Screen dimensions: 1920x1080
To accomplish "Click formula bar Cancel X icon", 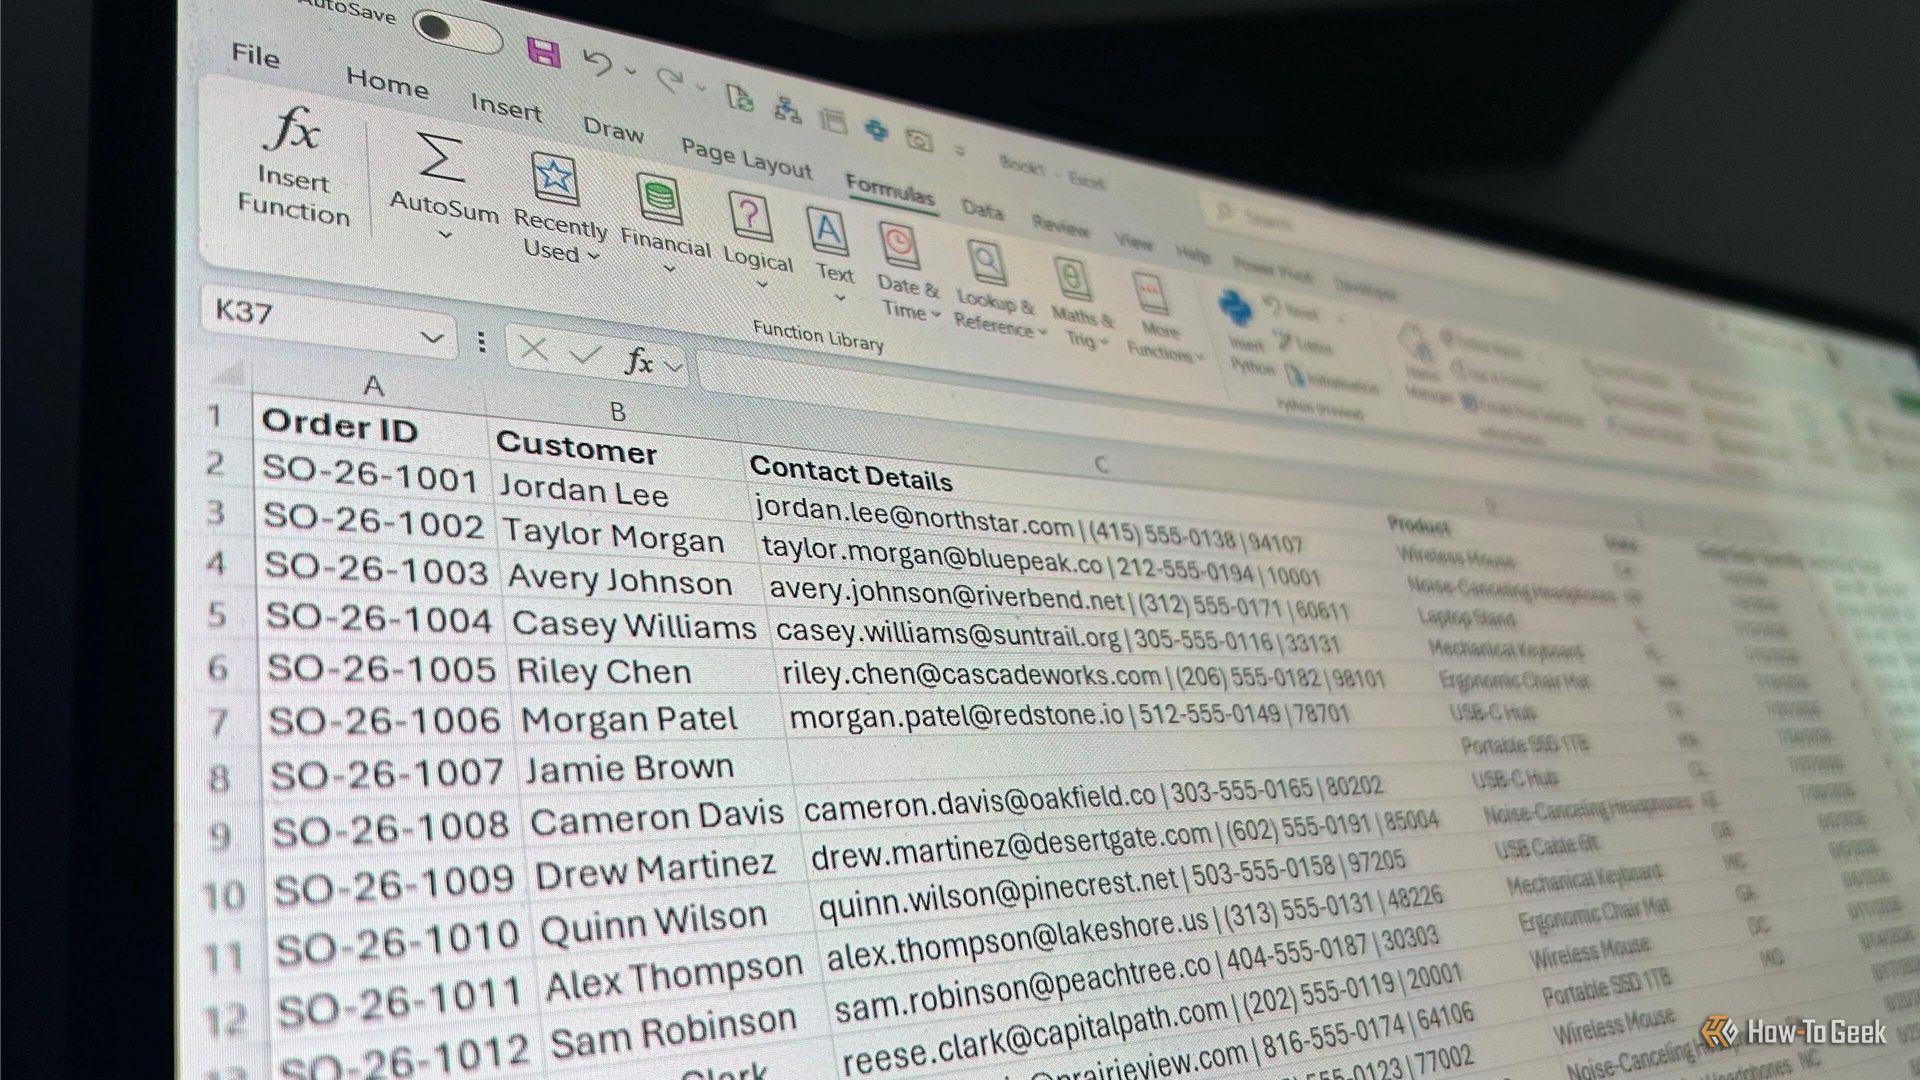I will pyautogui.click(x=533, y=349).
